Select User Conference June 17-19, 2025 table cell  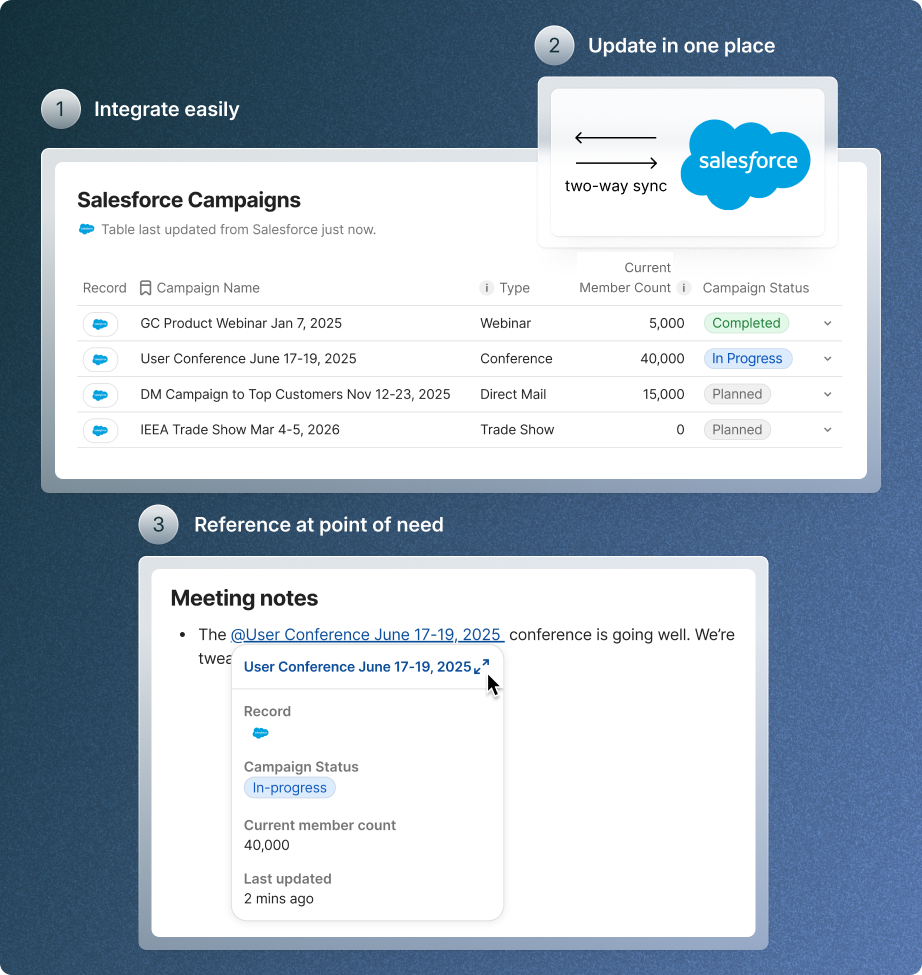click(249, 359)
